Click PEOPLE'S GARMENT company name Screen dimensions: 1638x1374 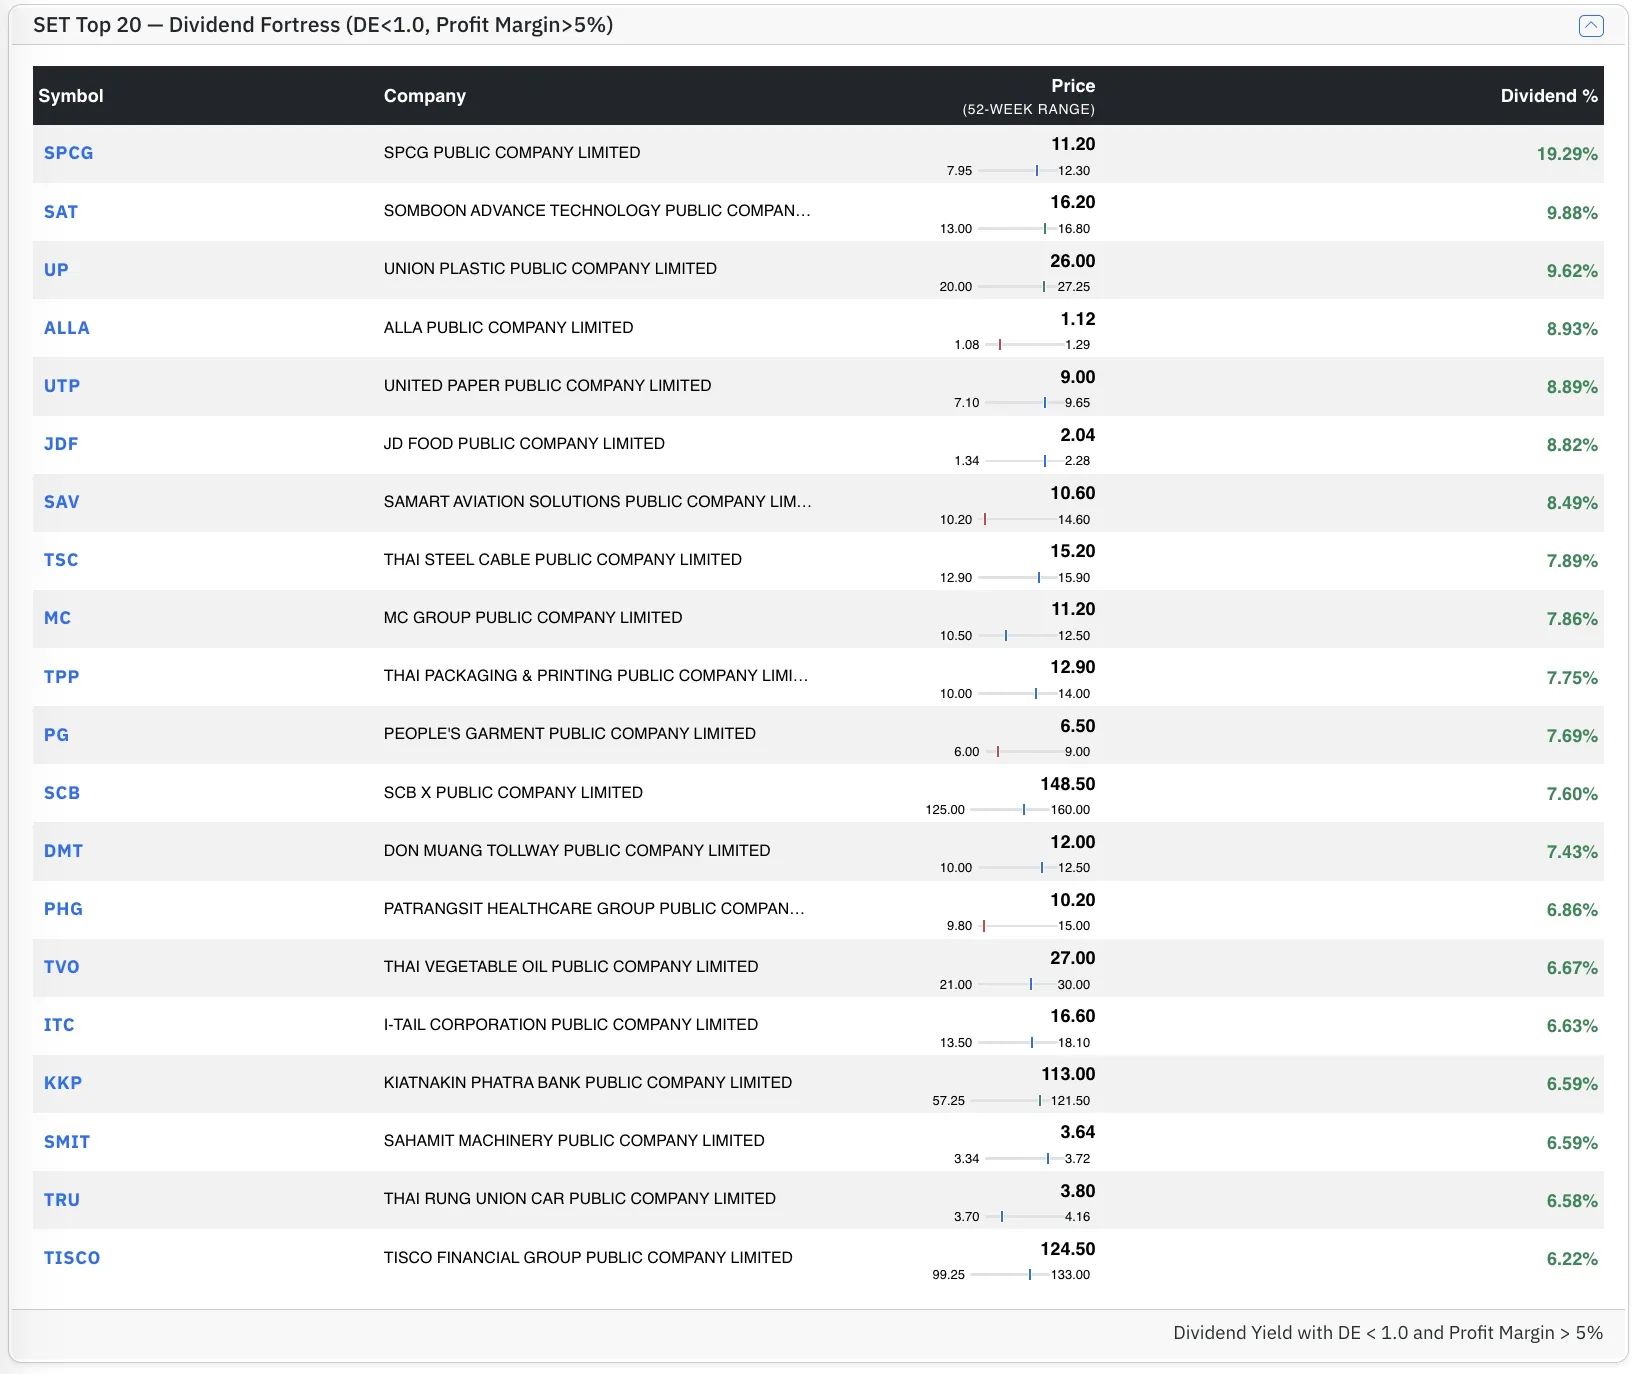click(x=570, y=733)
